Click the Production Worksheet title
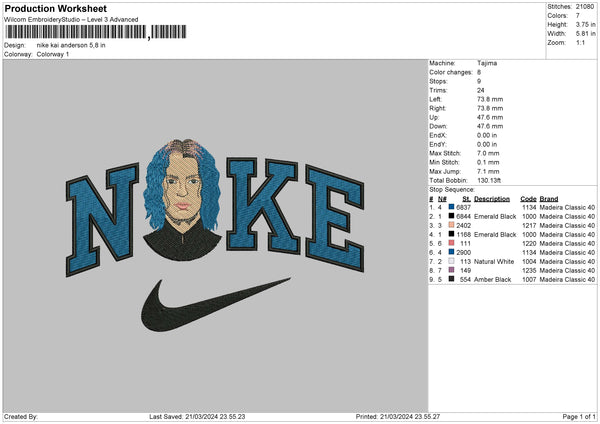Screen dimensions: 600x424 tap(55, 8)
